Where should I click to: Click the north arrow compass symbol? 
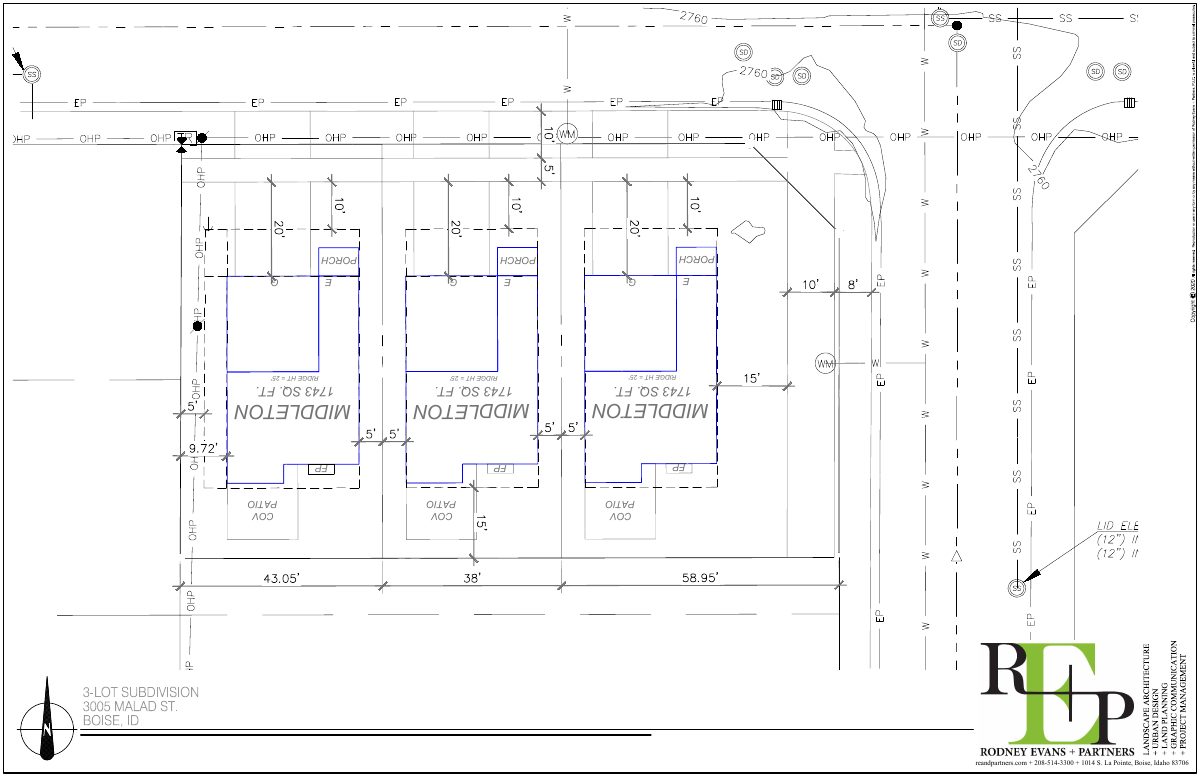[46, 720]
